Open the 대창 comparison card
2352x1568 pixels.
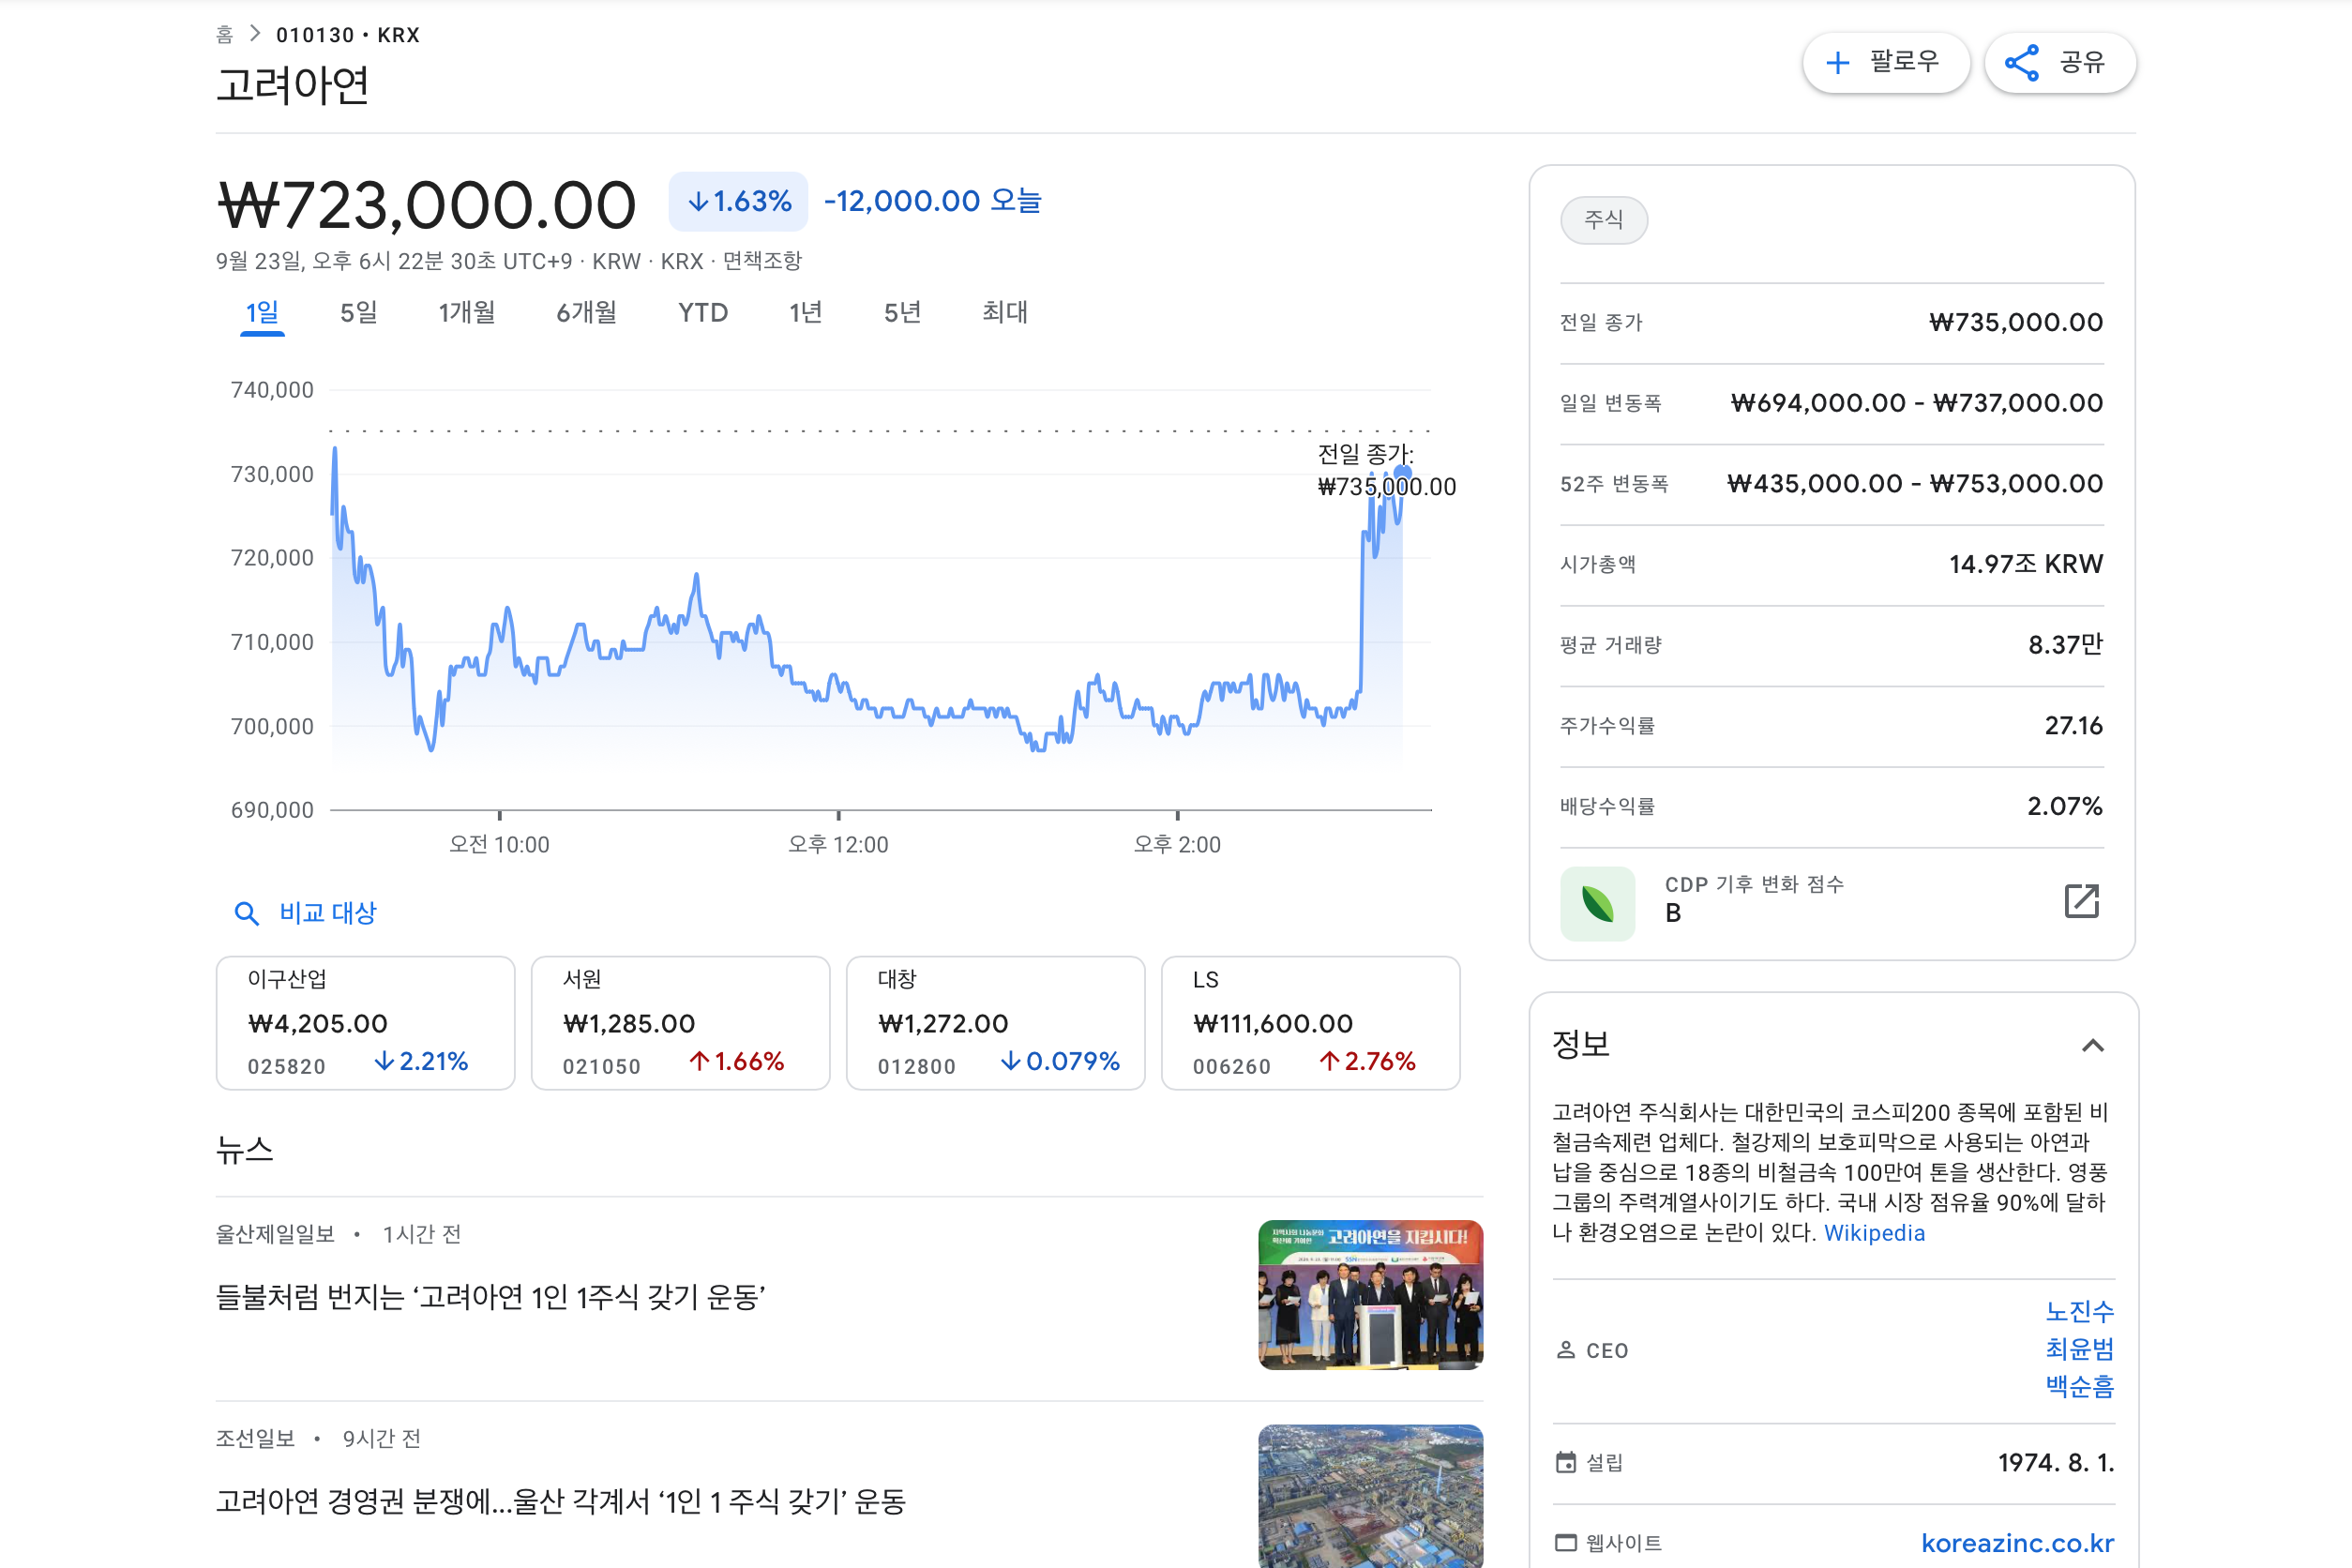(x=996, y=1023)
